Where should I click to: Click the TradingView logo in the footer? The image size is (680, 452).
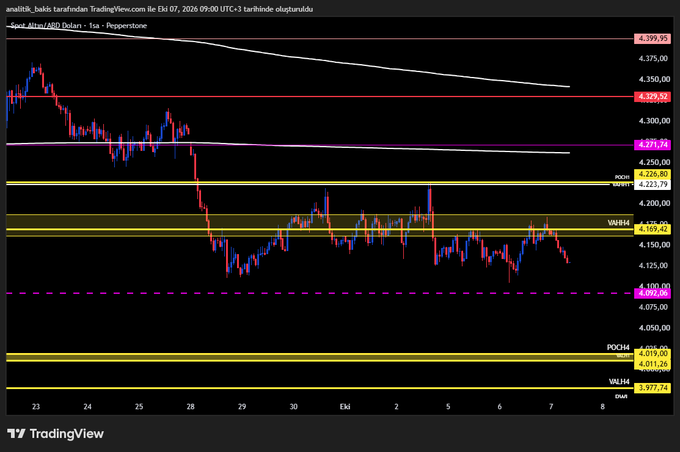point(56,433)
